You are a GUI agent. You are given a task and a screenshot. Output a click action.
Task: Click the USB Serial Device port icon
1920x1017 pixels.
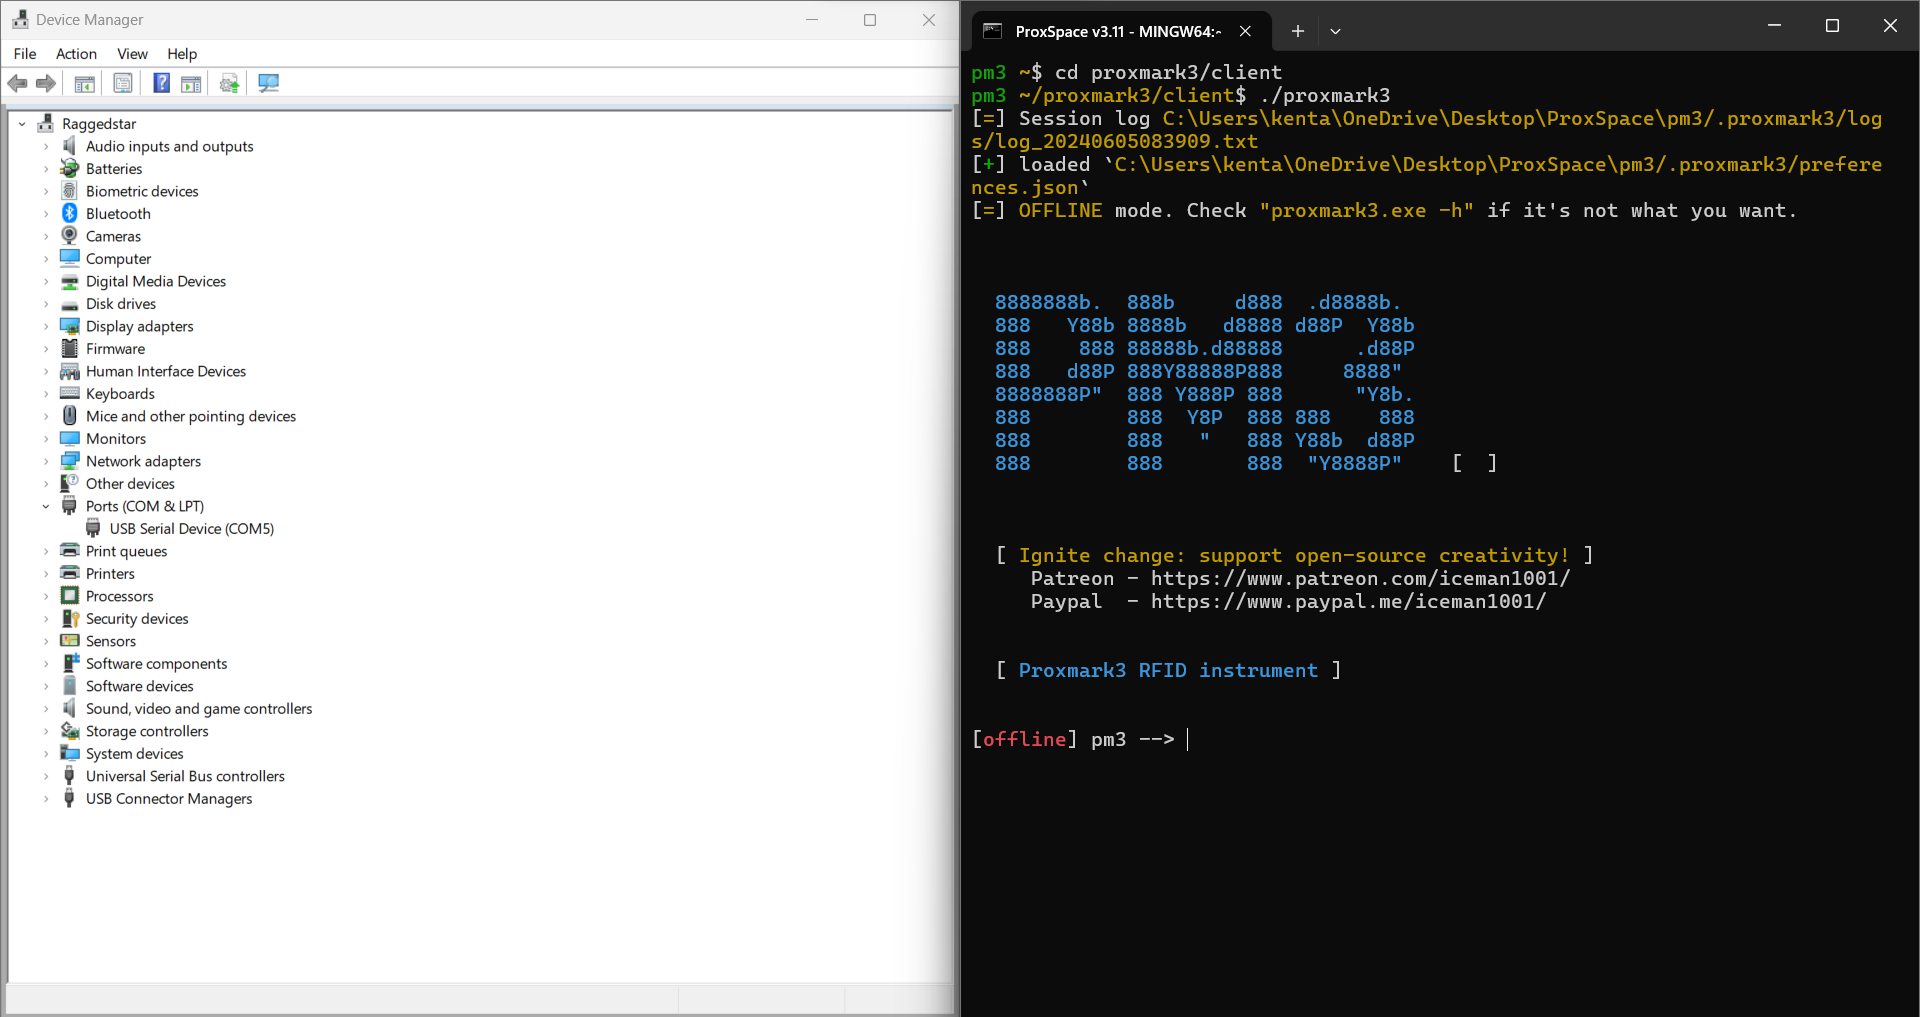(93, 528)
